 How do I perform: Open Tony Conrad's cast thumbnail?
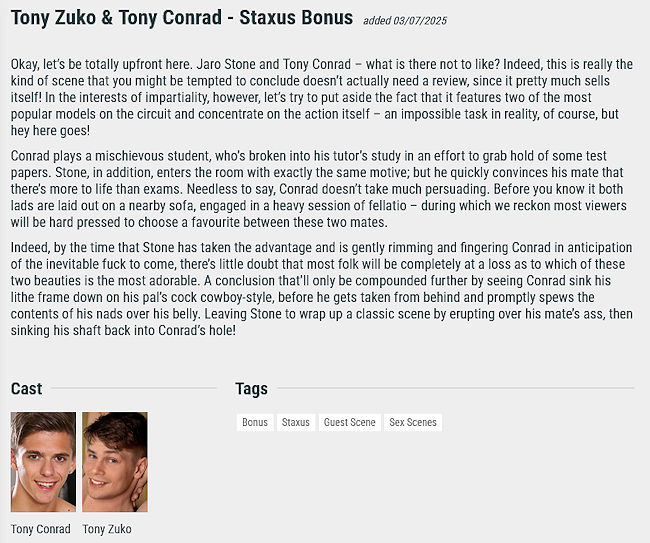44,462
